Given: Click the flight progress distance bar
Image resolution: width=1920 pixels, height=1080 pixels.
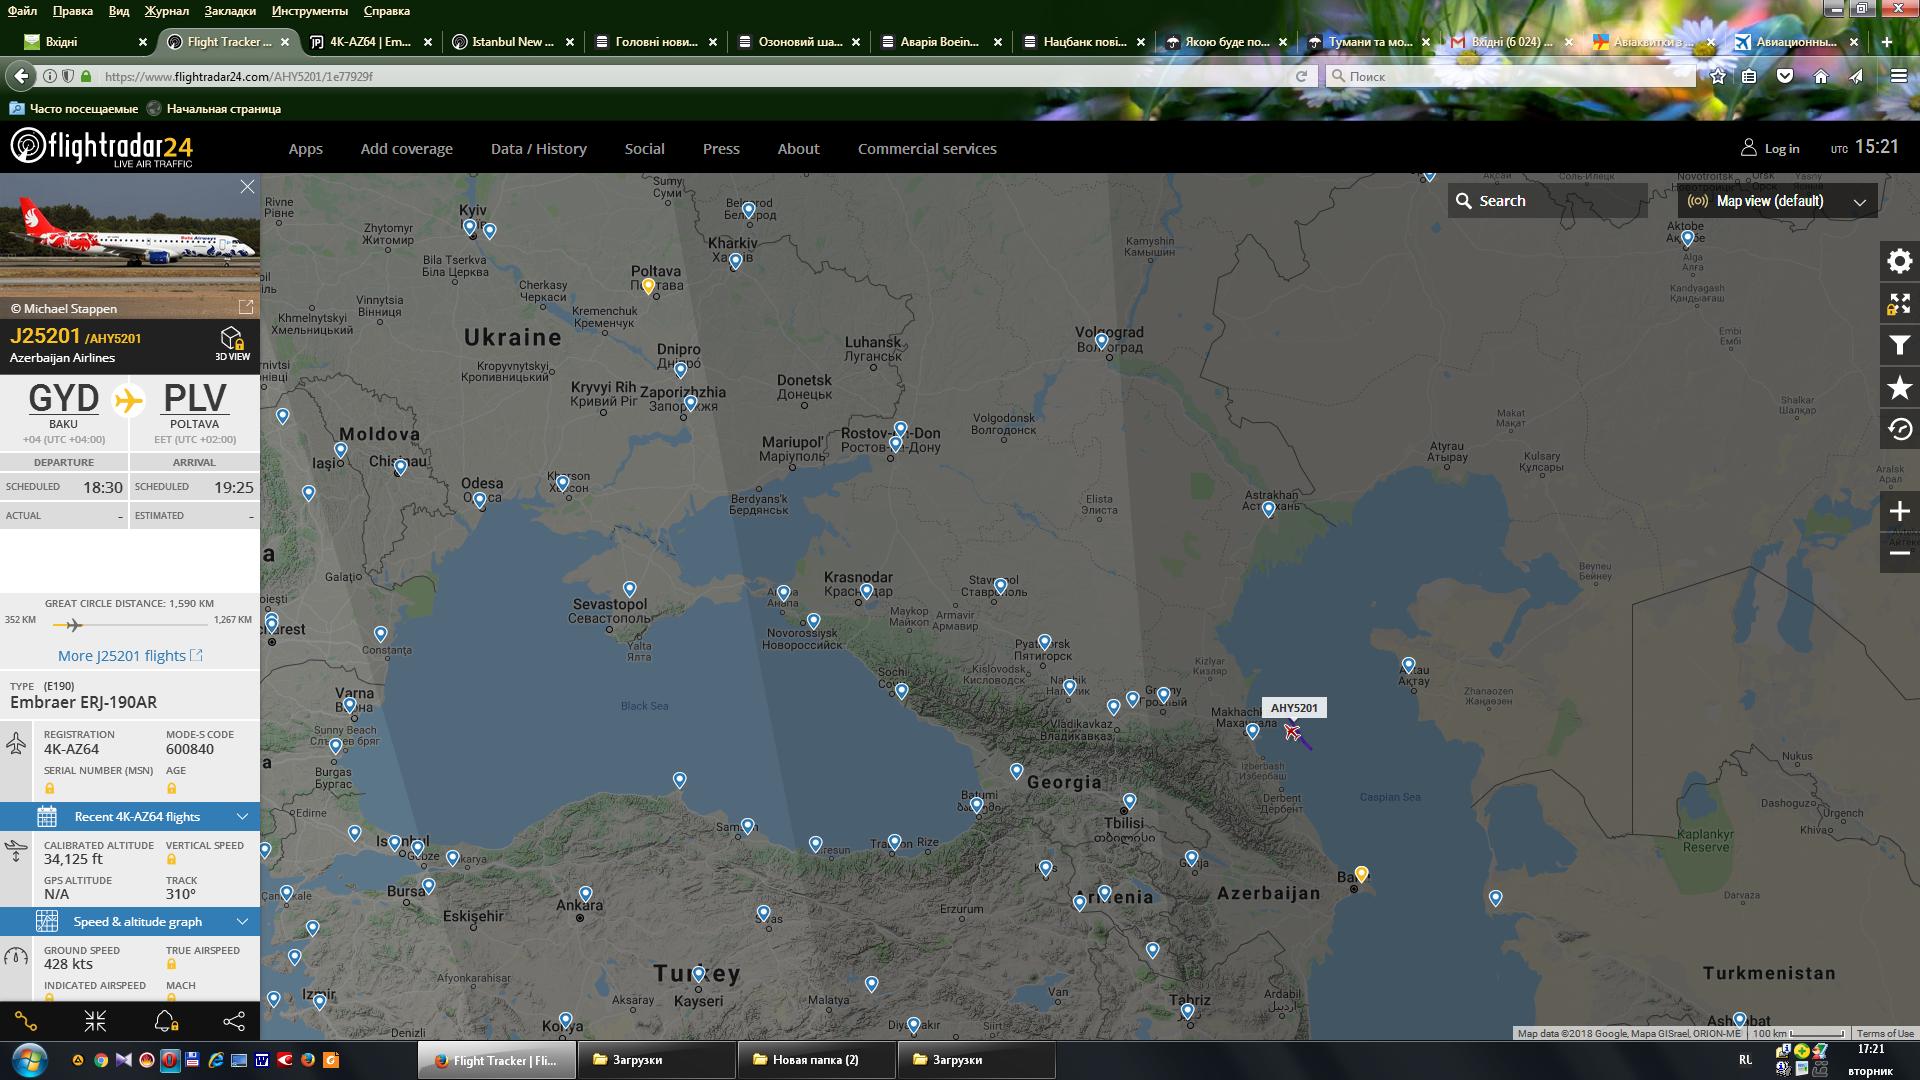Looking at the screenshot, I should click(128, 625).
